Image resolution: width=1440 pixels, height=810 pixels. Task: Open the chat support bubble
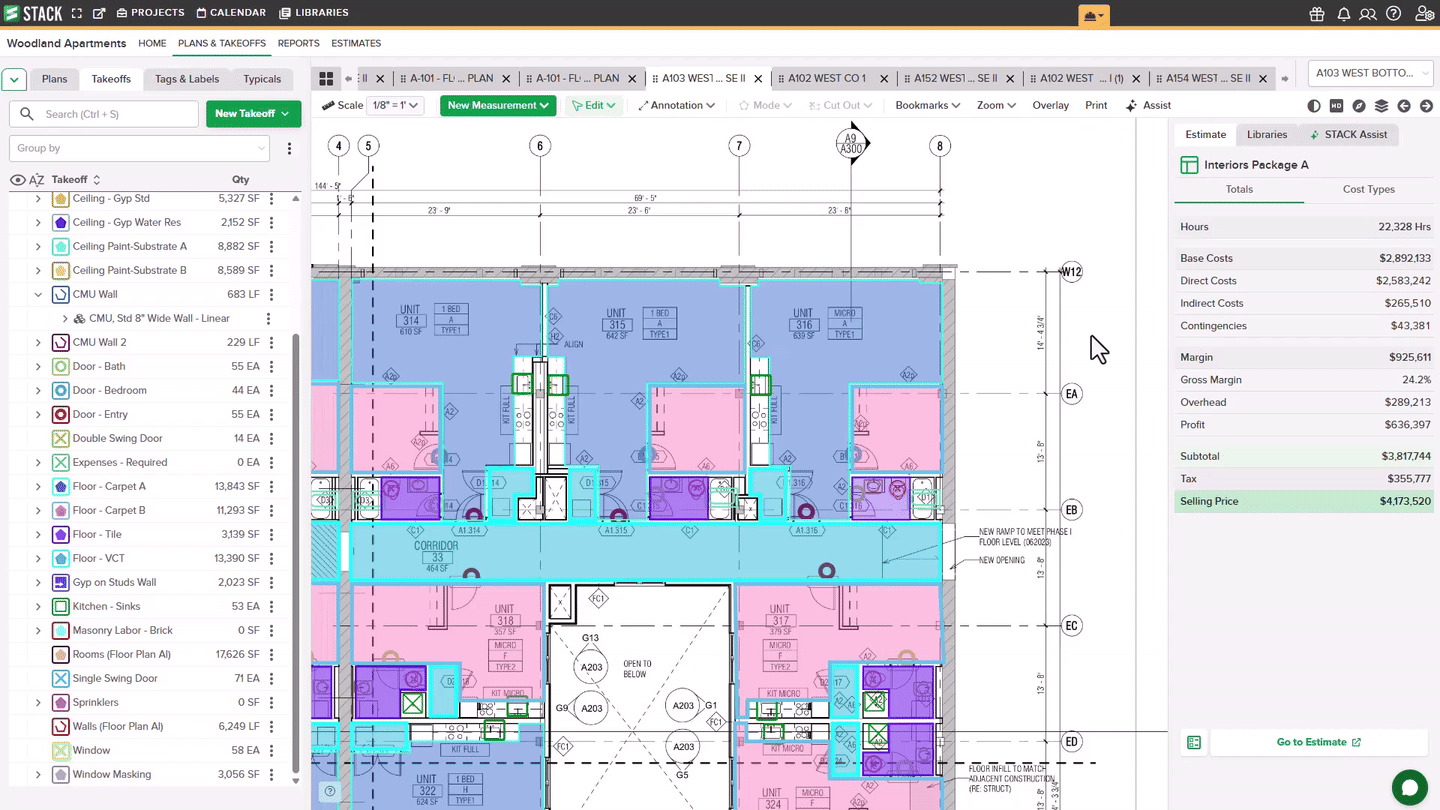tap(1410, 787)
